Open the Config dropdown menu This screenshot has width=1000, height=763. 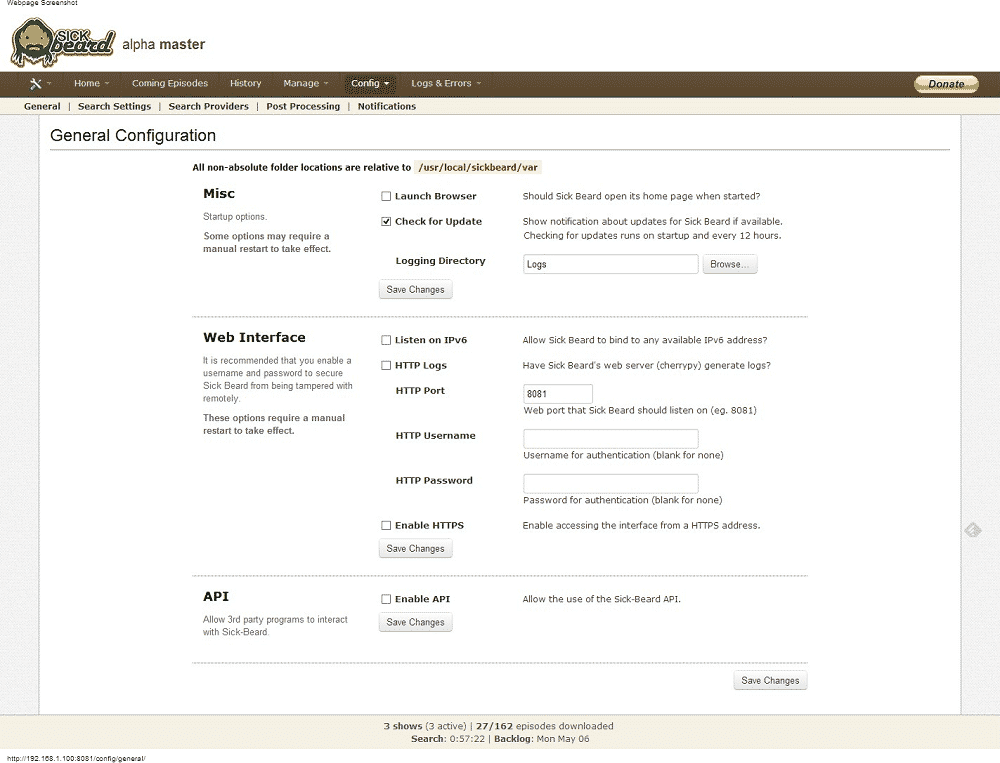tap(370, 84)
